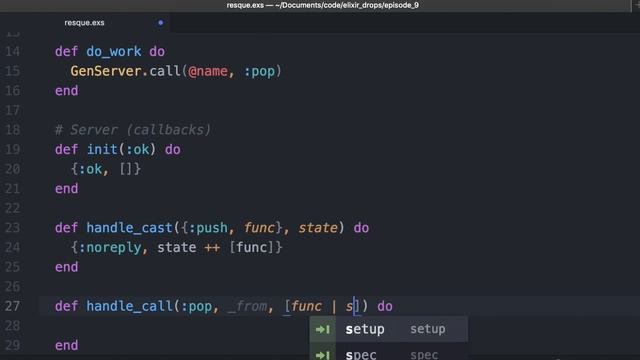The height and width of the screenshot is (360, 640).
Task: Click 'state' parameter on line 23
Action: (x=318, y=228)
